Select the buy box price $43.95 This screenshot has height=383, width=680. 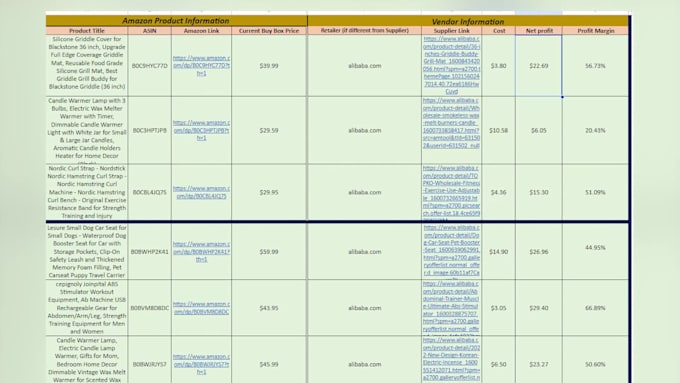[269, 308]
